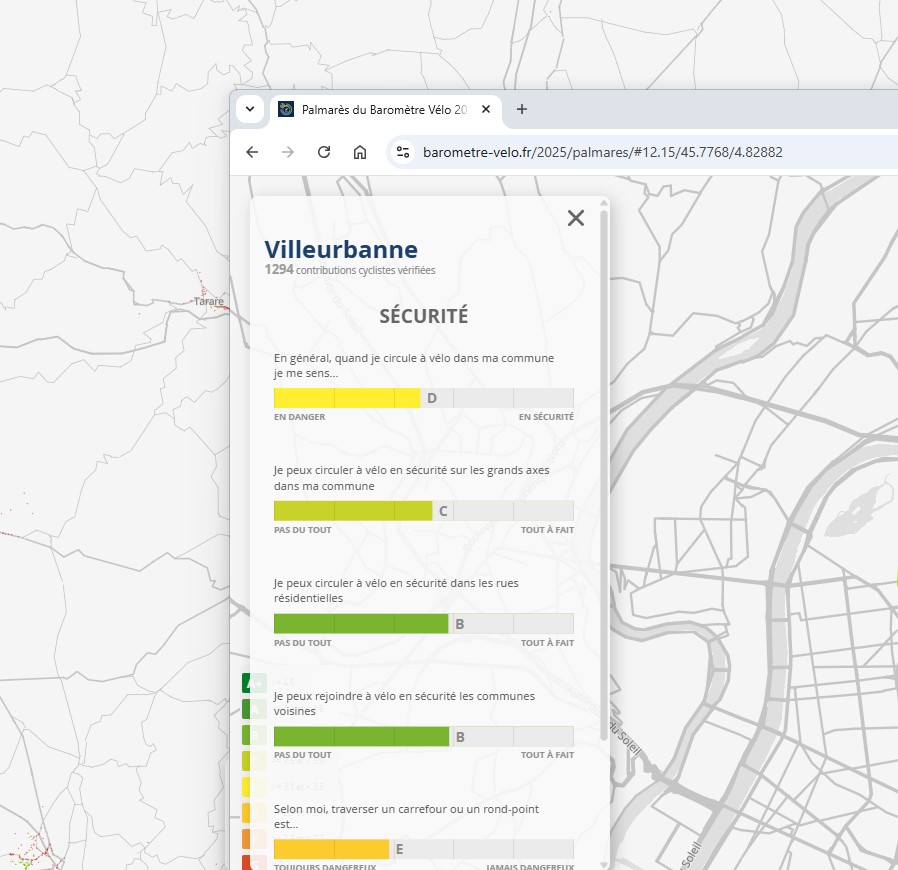The width and height of the screenshot is (898, 870).
Task: Expand the orange F swatch in the legend
Action: coord(246,838)
